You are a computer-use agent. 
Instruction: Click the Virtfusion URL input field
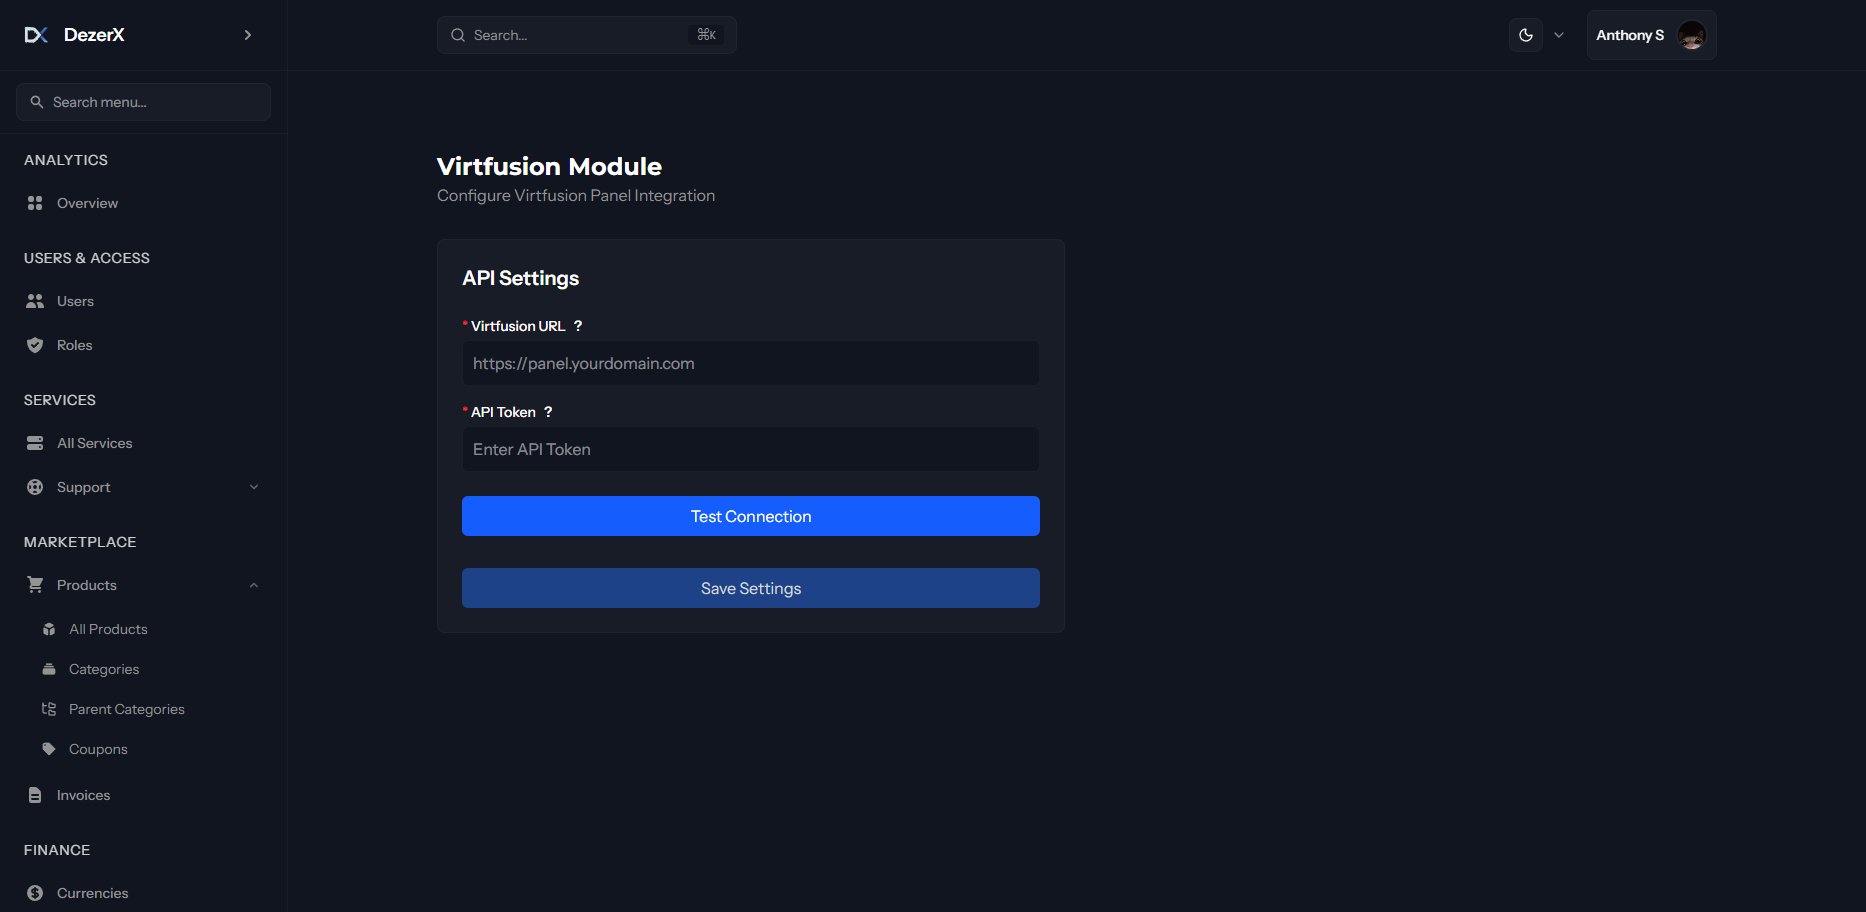click(x=750, y=363)
